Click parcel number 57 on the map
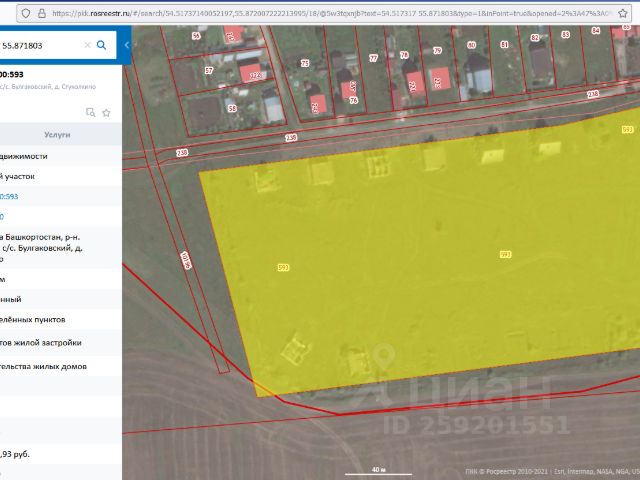640x480 pixels. (208, 71)
